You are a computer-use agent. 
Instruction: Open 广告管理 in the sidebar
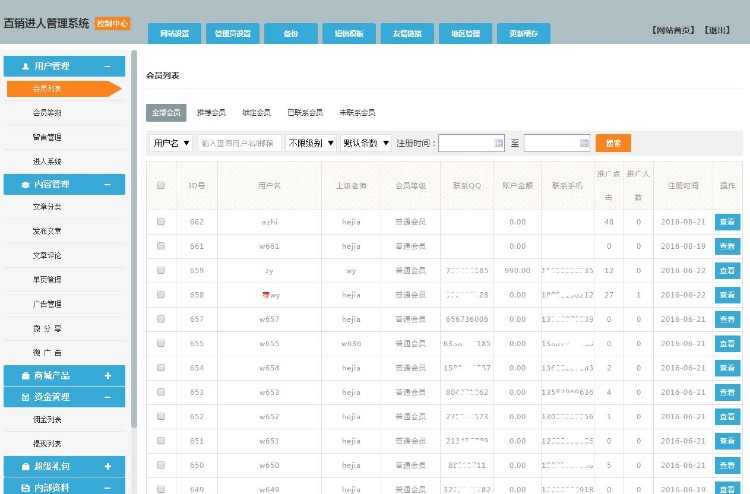(x=47, y=304)
